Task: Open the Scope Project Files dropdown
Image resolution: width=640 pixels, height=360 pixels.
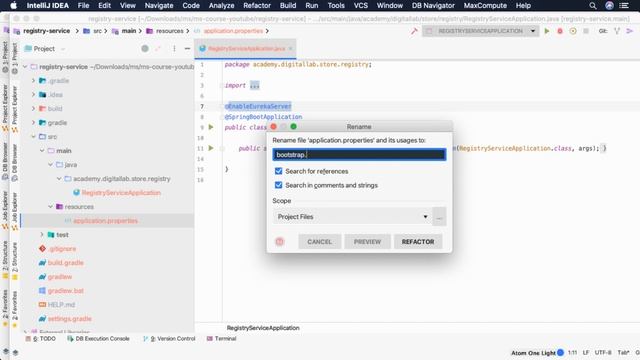Action: point(352,216)
